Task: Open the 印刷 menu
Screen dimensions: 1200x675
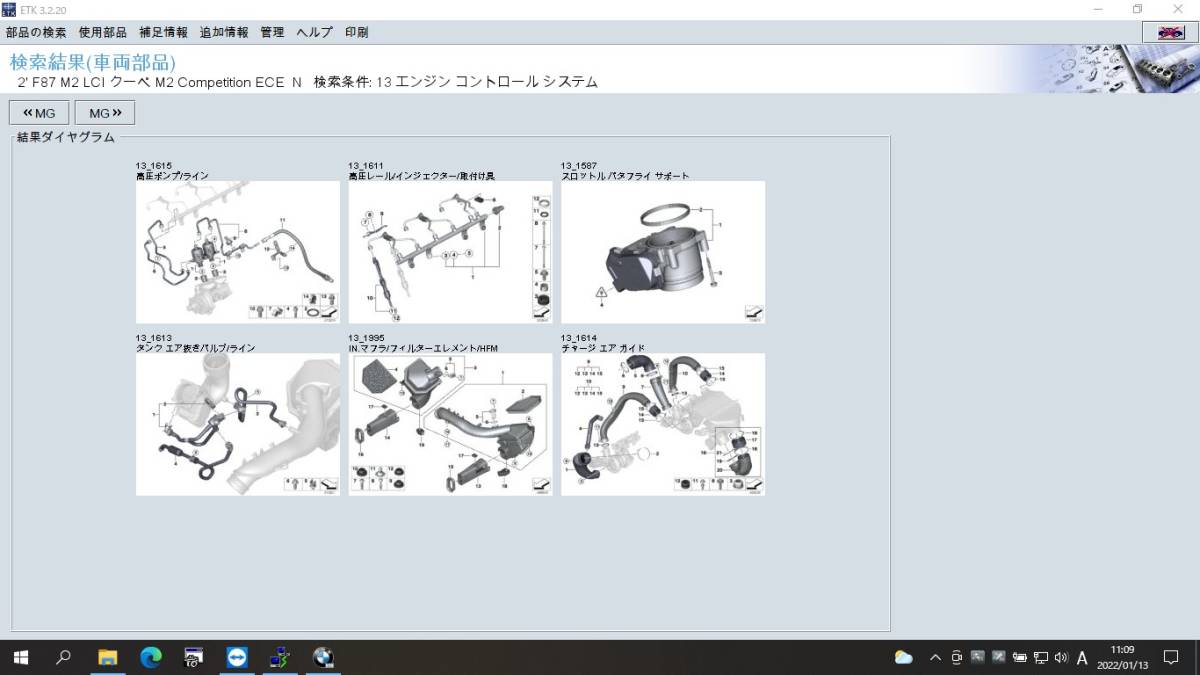Action: pos(356,32)
